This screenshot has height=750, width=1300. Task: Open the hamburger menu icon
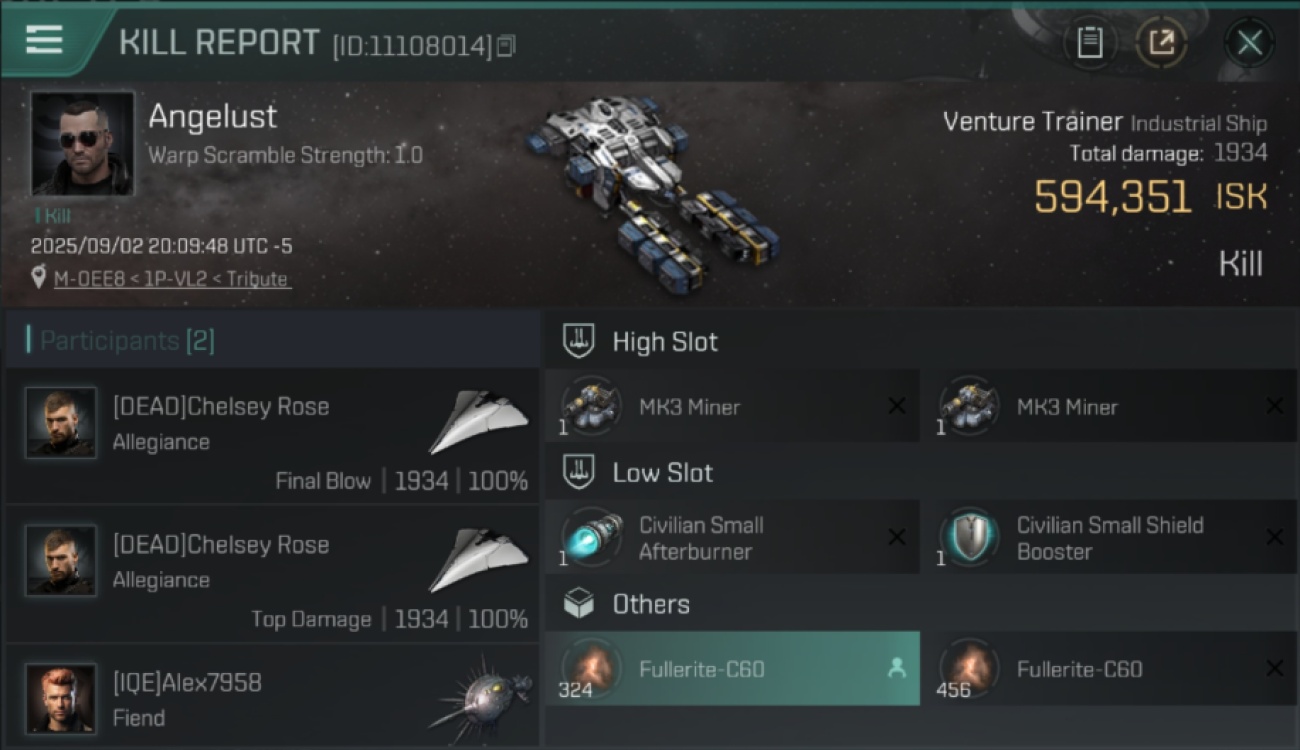click(x=44, y=41)
